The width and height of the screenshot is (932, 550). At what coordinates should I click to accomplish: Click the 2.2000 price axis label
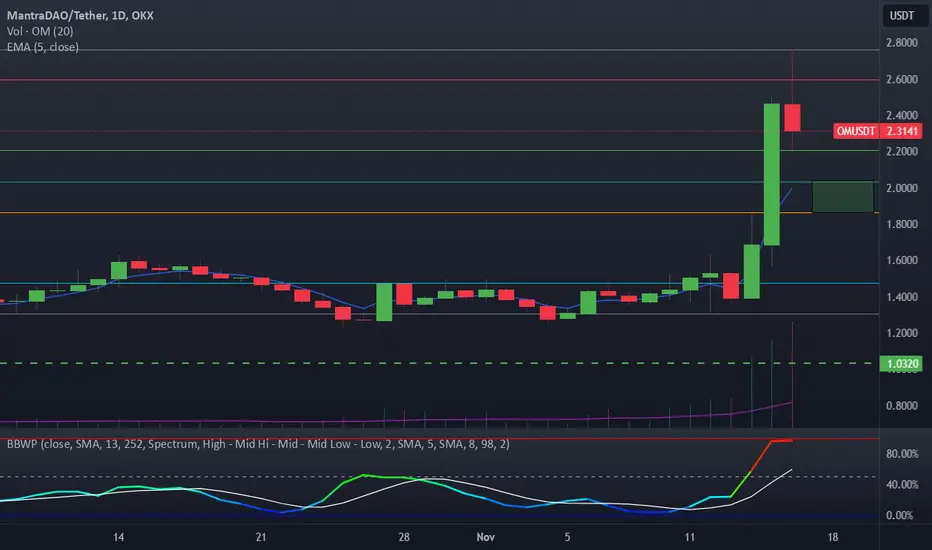coord(902,152)
